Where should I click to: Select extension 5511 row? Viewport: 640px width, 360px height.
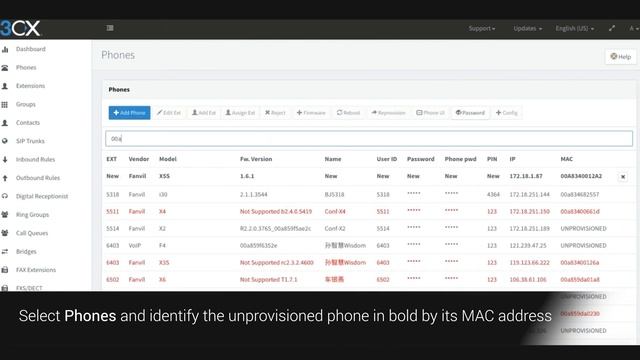pyautogui.click(x=369, y=211)
